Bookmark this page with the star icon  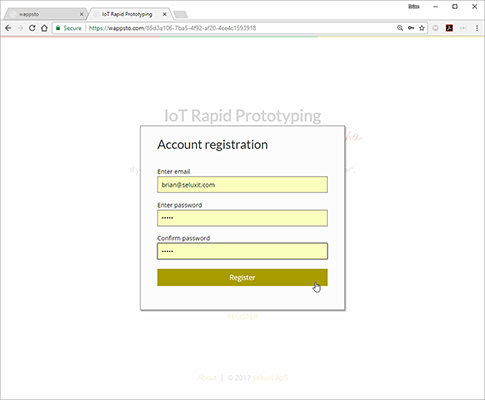pyautogui.click(x=422, y=28)
